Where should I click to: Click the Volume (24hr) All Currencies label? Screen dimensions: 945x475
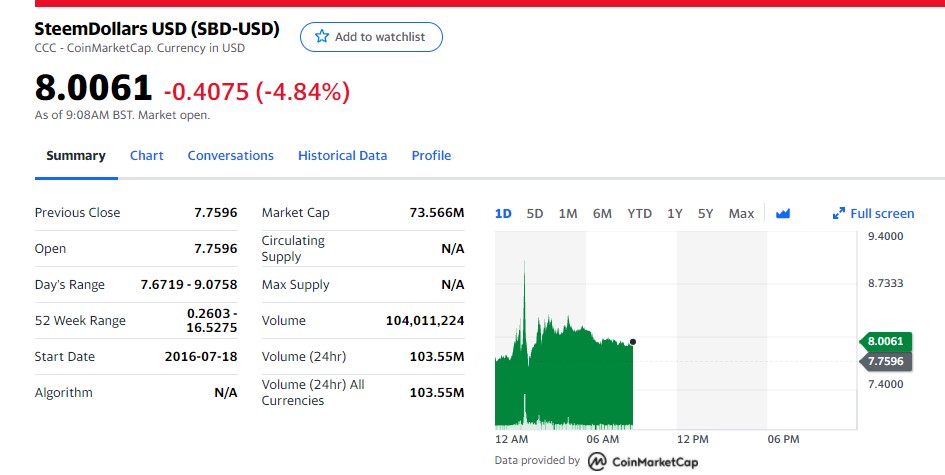tap(313, 392)
